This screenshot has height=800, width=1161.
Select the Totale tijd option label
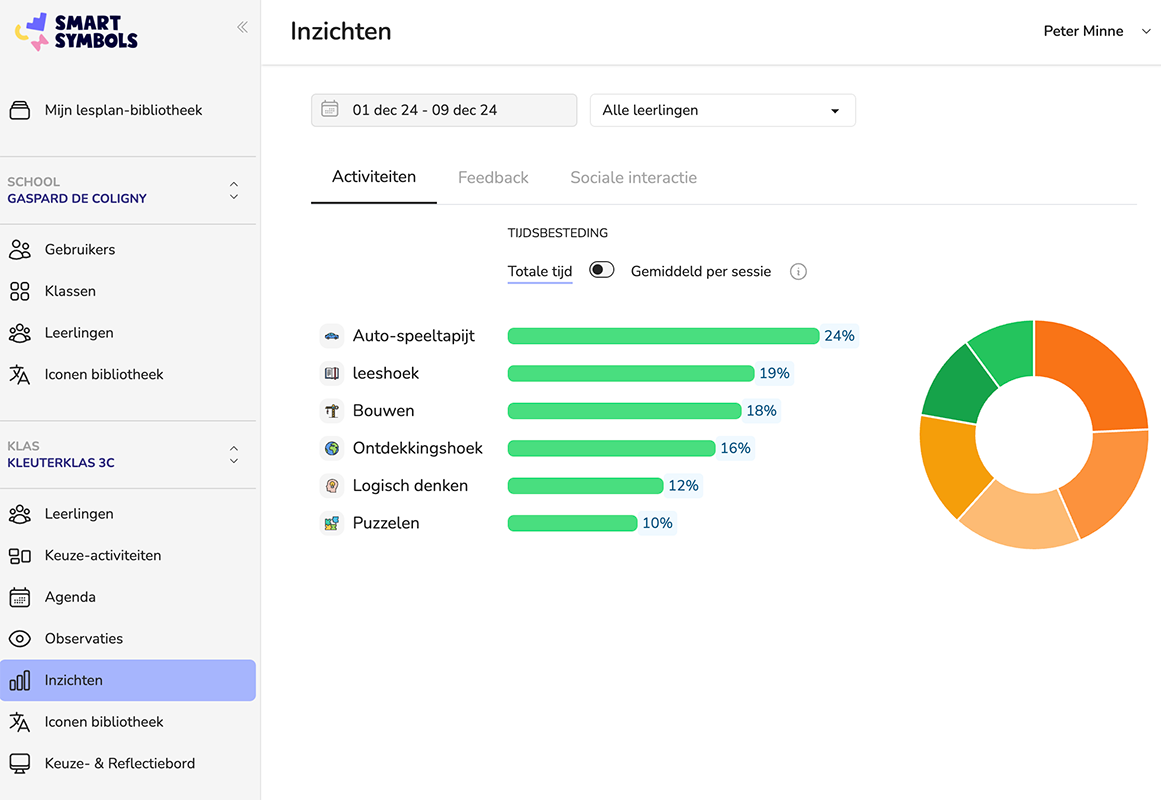(x=540, y=272)
